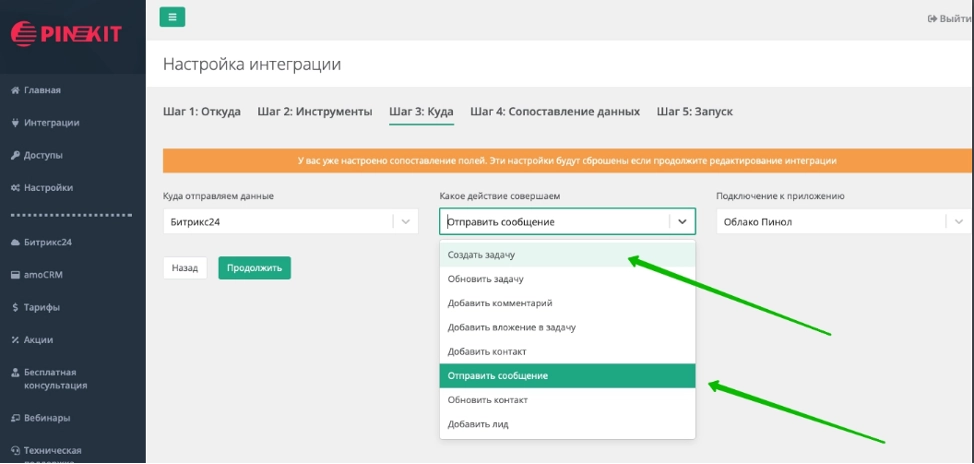The image size is (974, 464).
Task: Select Добавить лид from the list
Action: (x=478, y=424)
